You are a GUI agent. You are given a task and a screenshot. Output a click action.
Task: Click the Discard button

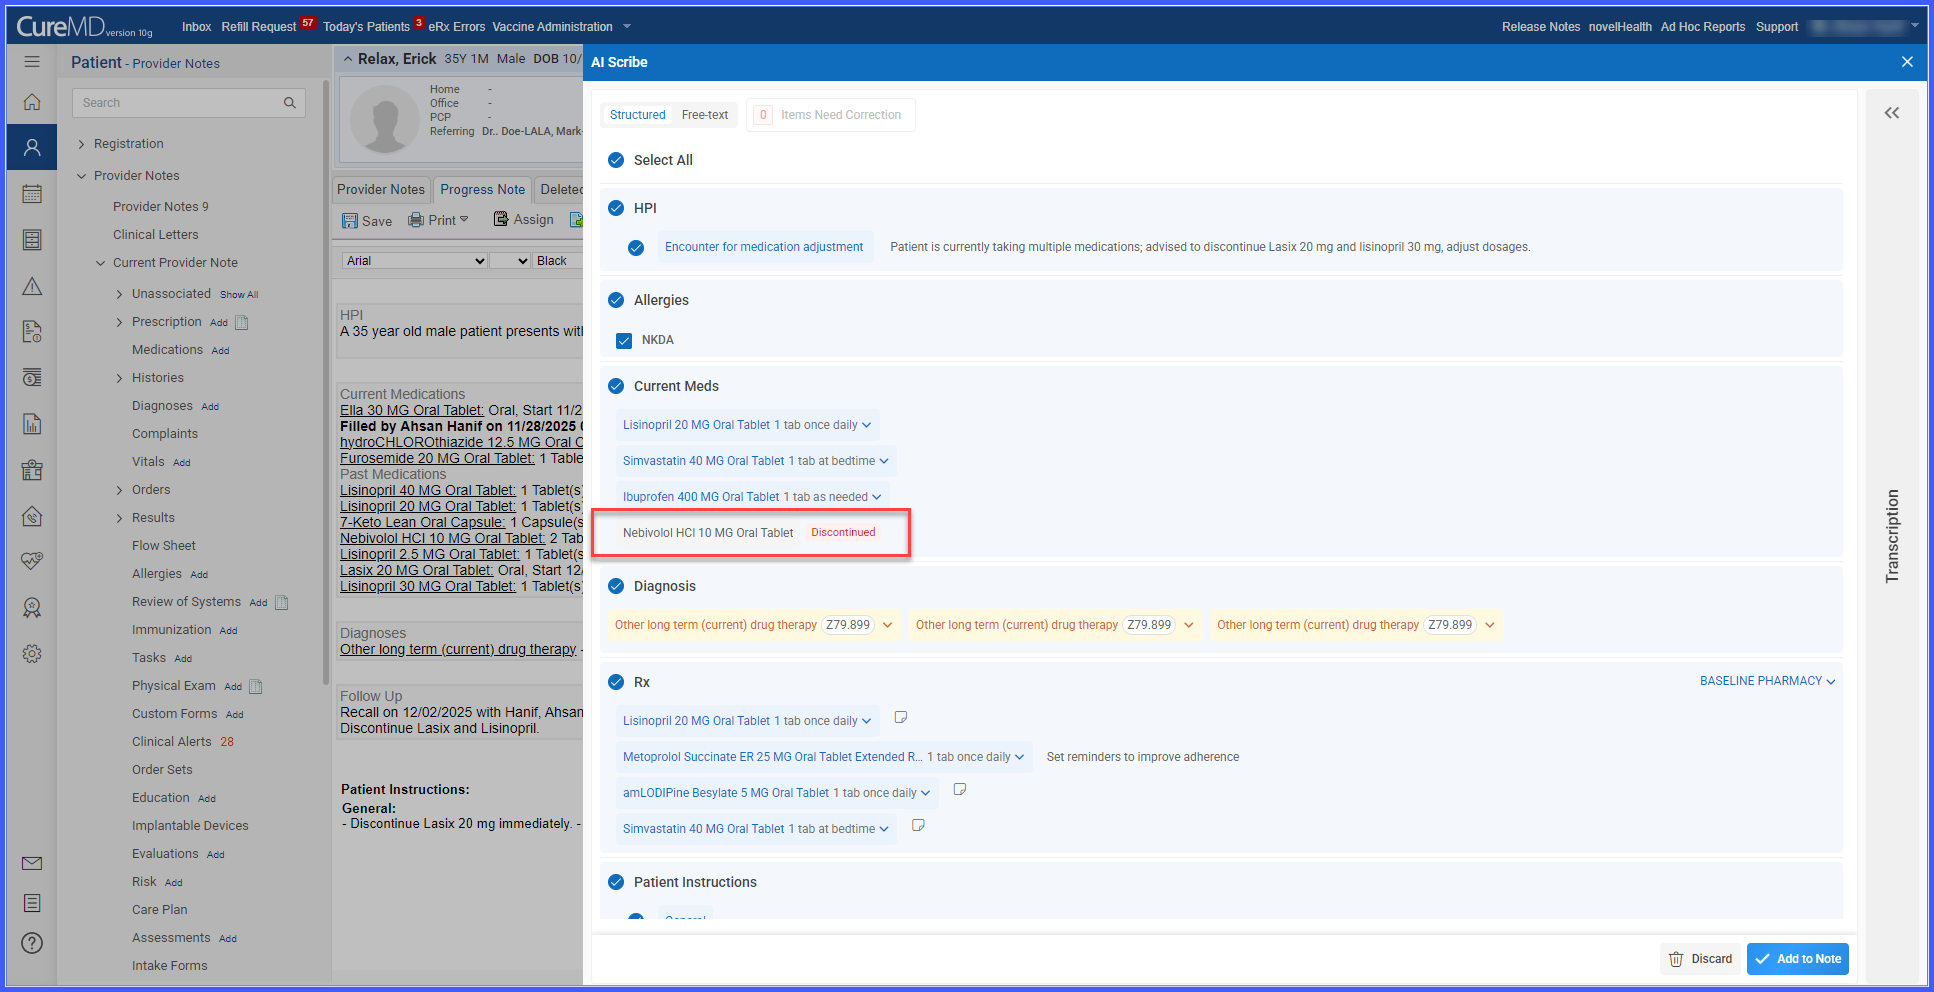1700,959
